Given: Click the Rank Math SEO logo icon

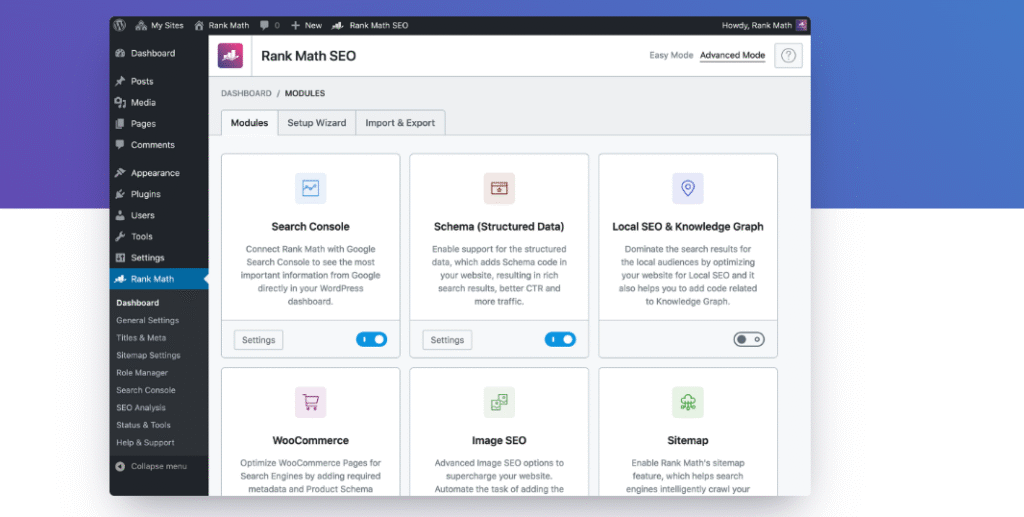Looking at the screenshot, I should click(x=230, y=56).
